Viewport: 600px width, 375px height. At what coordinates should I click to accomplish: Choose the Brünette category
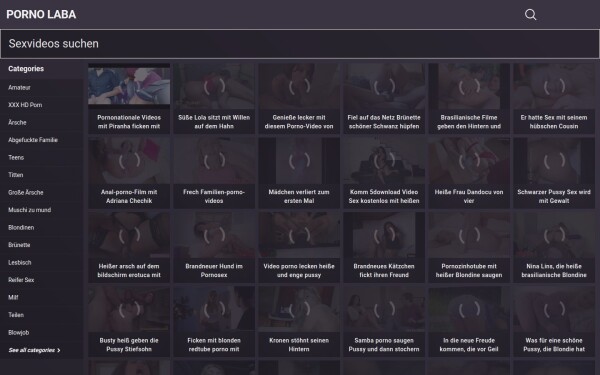coord(19,245)
